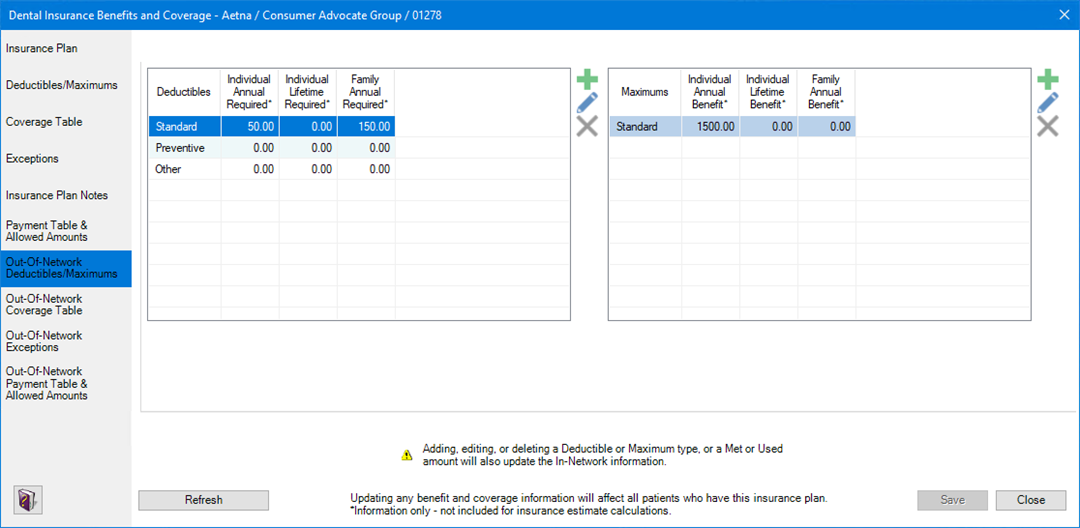This screenshot has height=528, width=1080.
Task: Open the Deductibles/Maximums section
Action: pyautogui.click(x=65, y=85)
